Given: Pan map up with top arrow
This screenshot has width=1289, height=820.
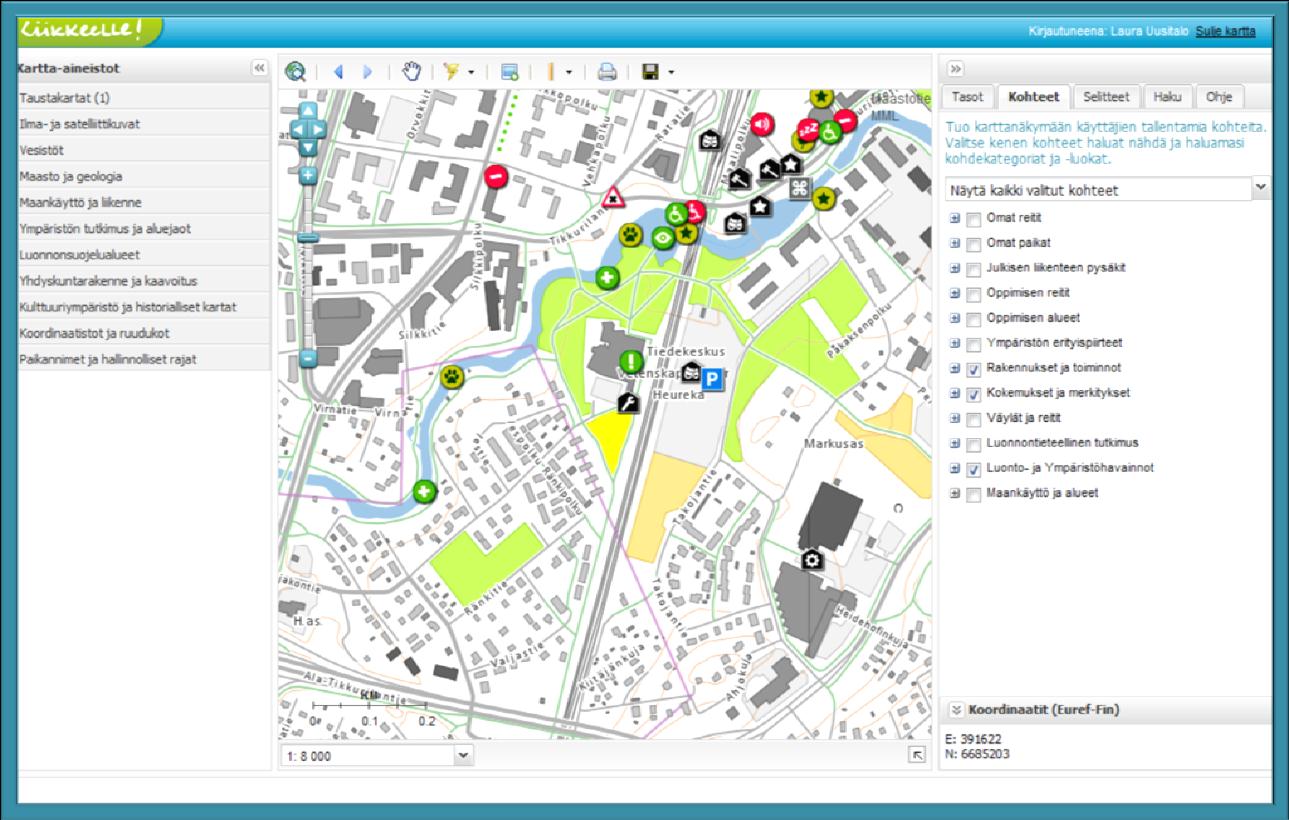Looking at the screenshot, I should (308, 110).
